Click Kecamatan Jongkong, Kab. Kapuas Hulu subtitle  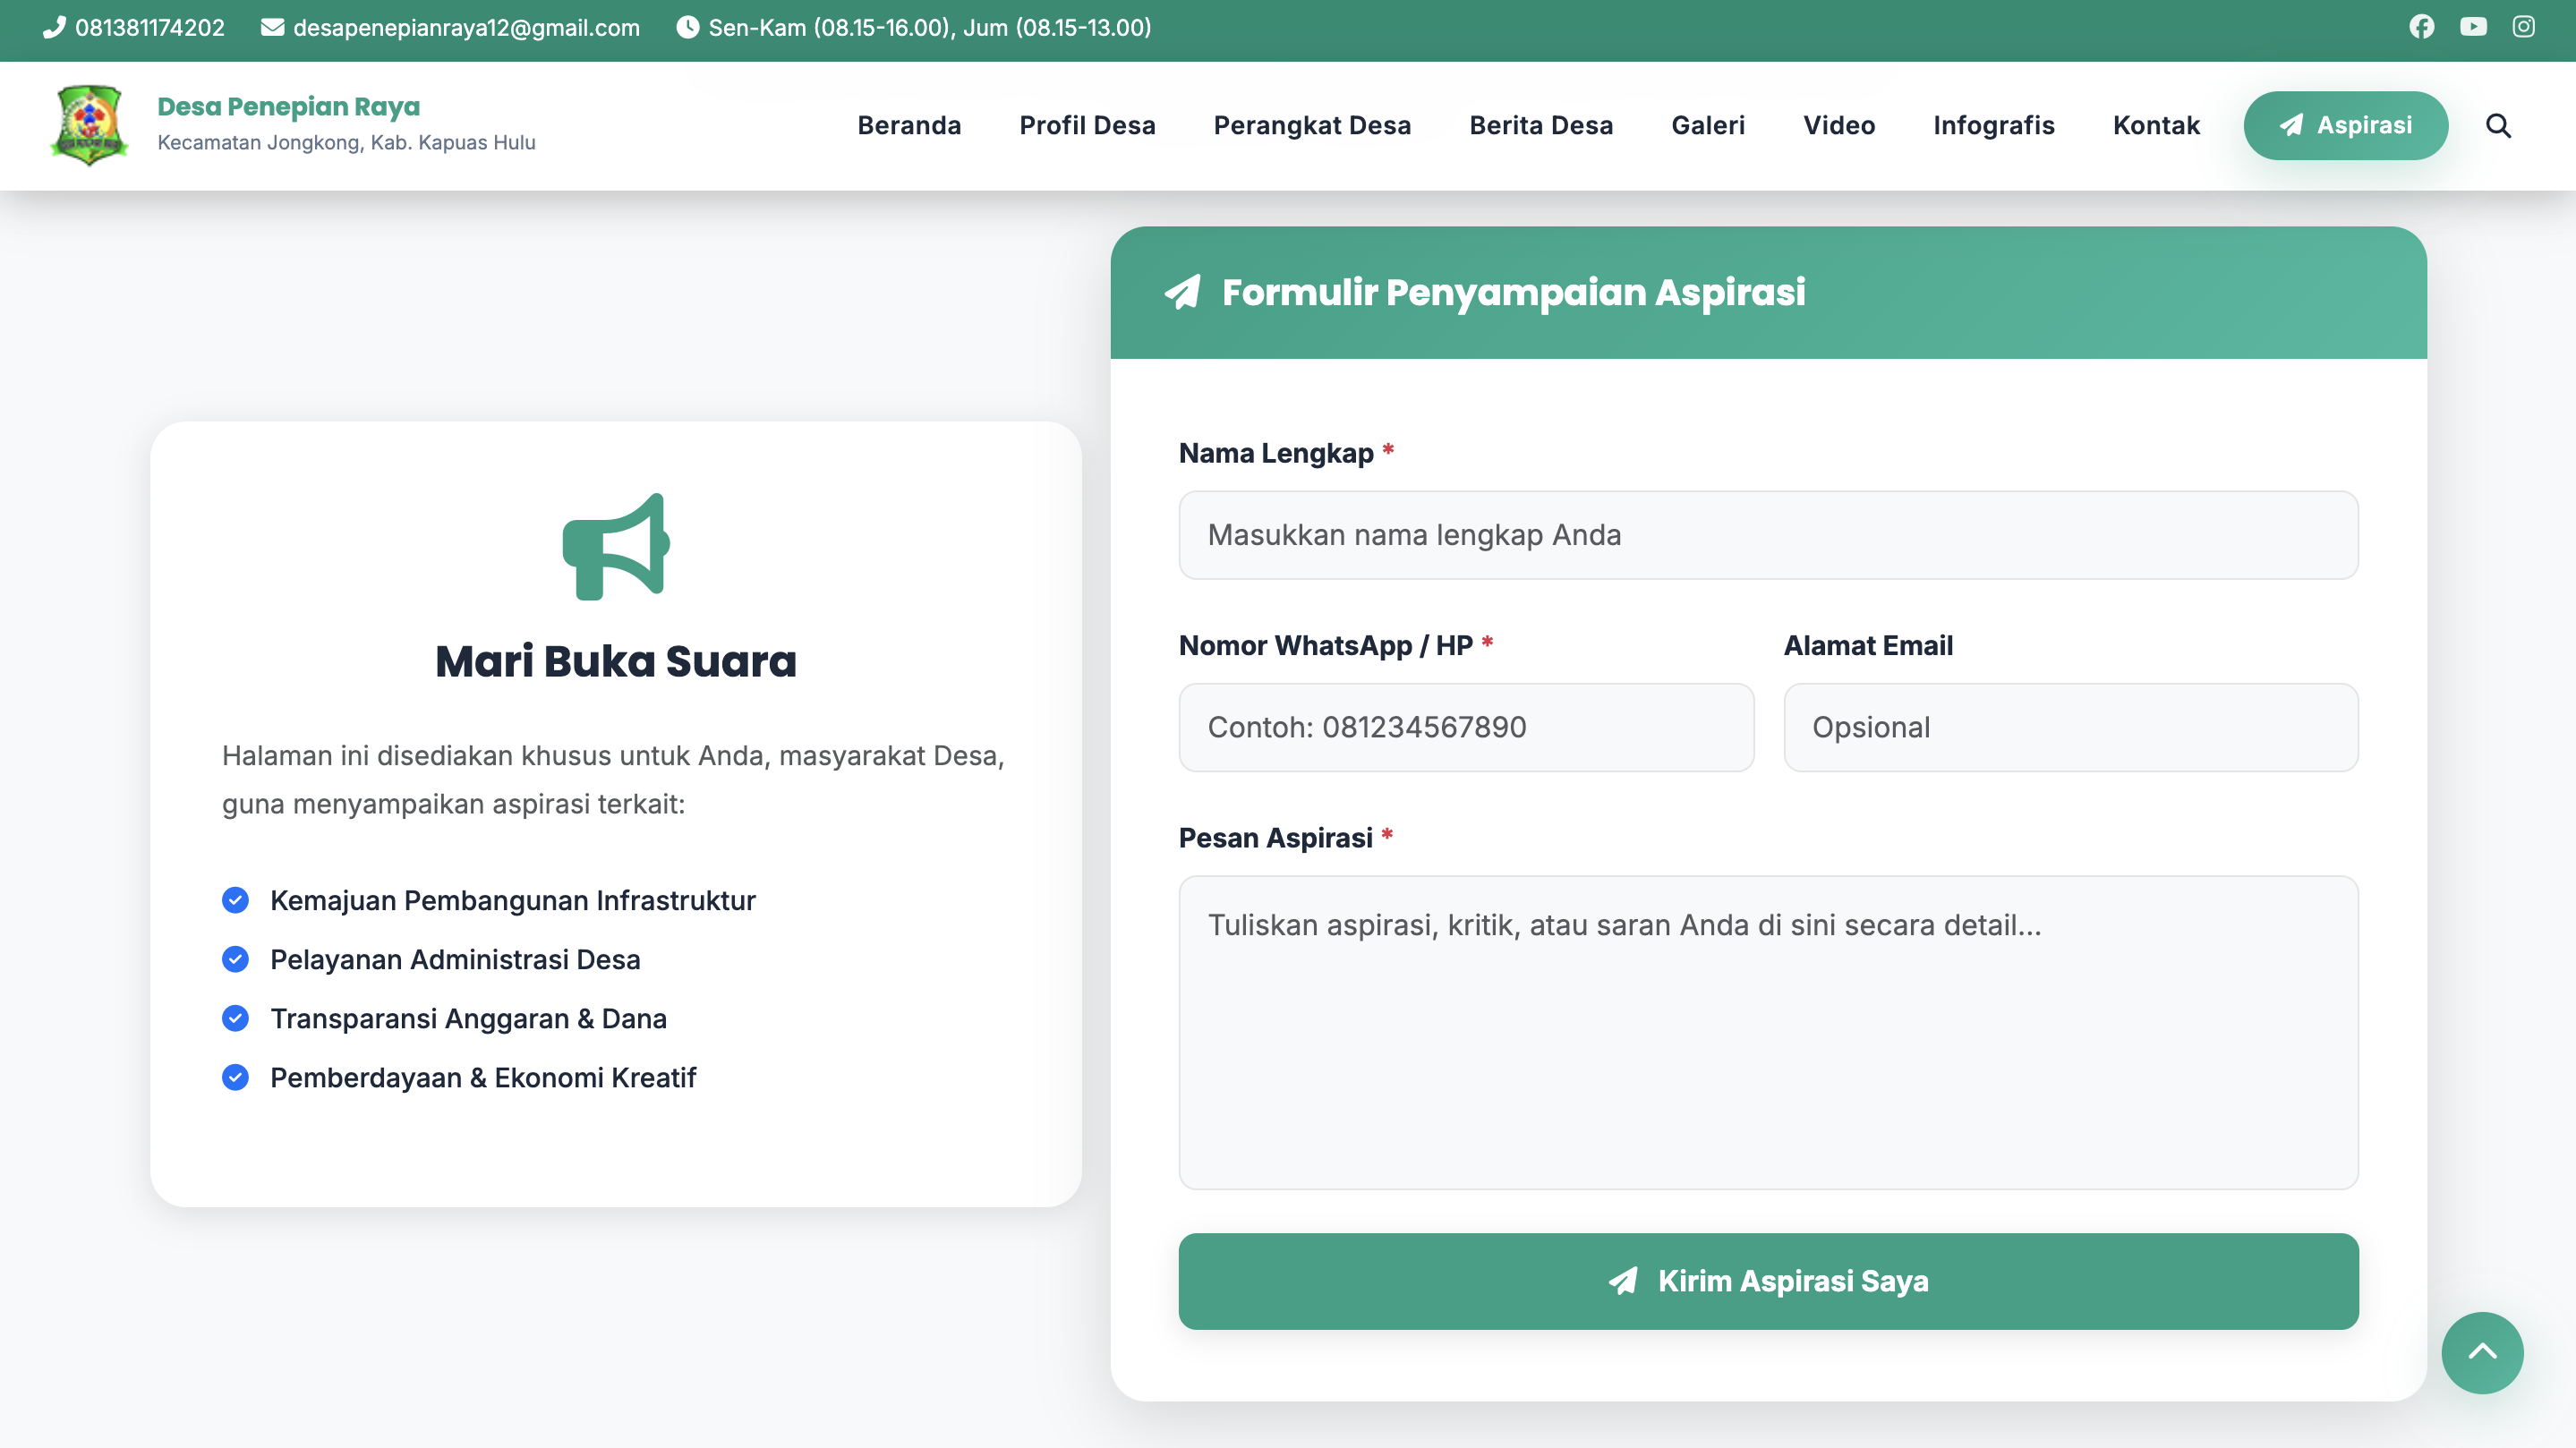coord(346,142)
